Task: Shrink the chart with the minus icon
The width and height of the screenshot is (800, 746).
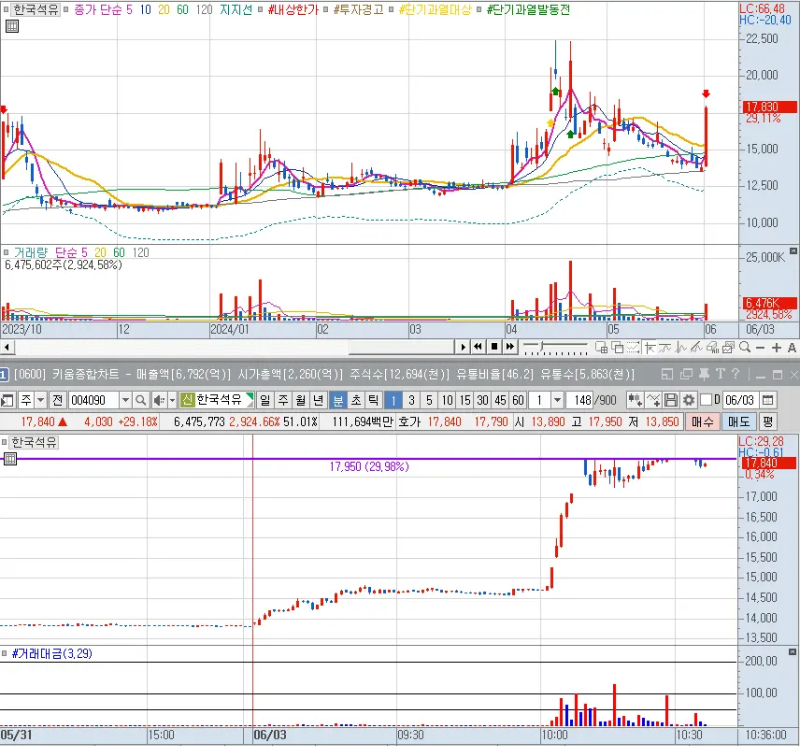Action: [760, 348]
